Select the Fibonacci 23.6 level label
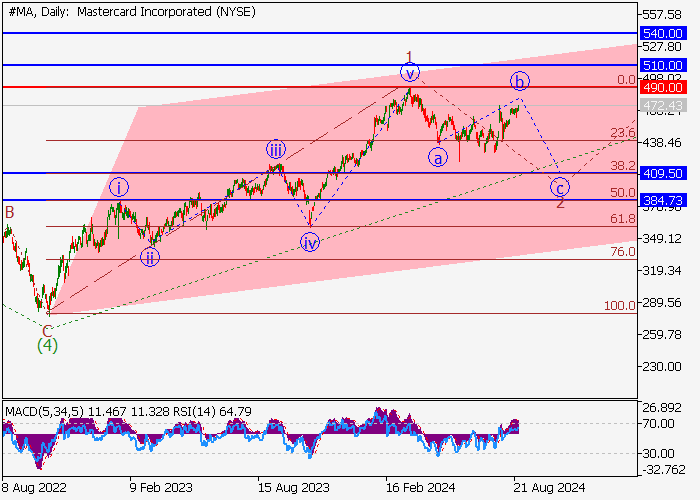 (623, 133)
